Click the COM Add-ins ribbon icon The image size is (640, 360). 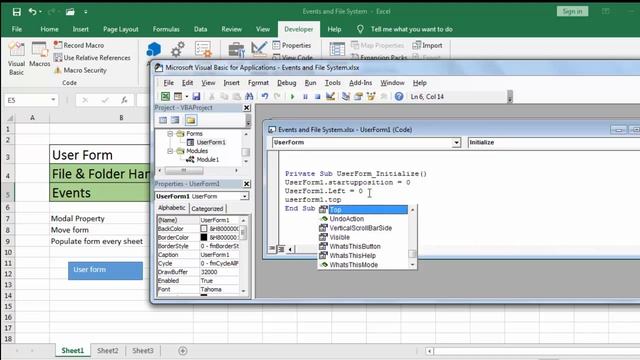click(x=203, y=49)
